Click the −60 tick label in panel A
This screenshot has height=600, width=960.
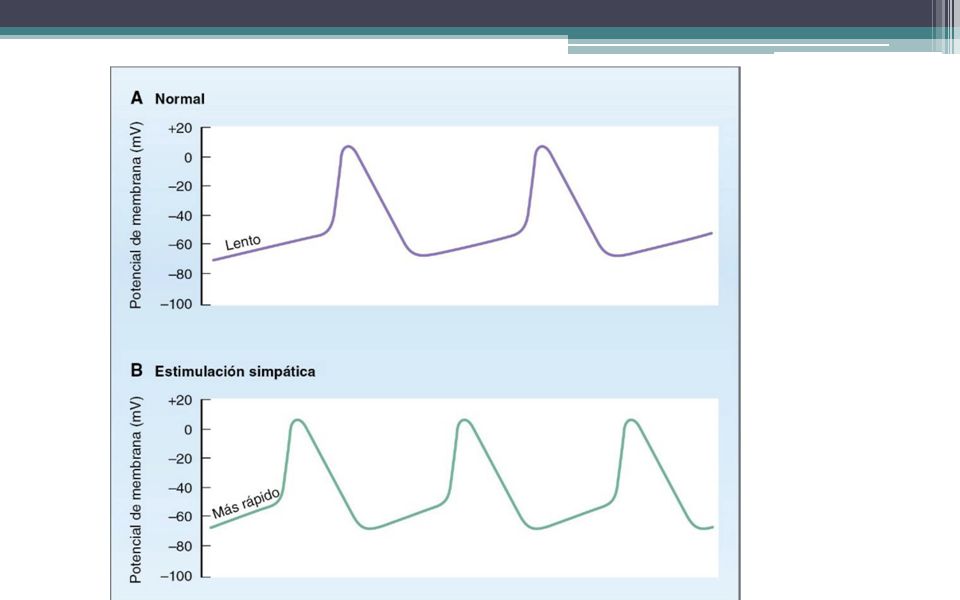[180, 244]
